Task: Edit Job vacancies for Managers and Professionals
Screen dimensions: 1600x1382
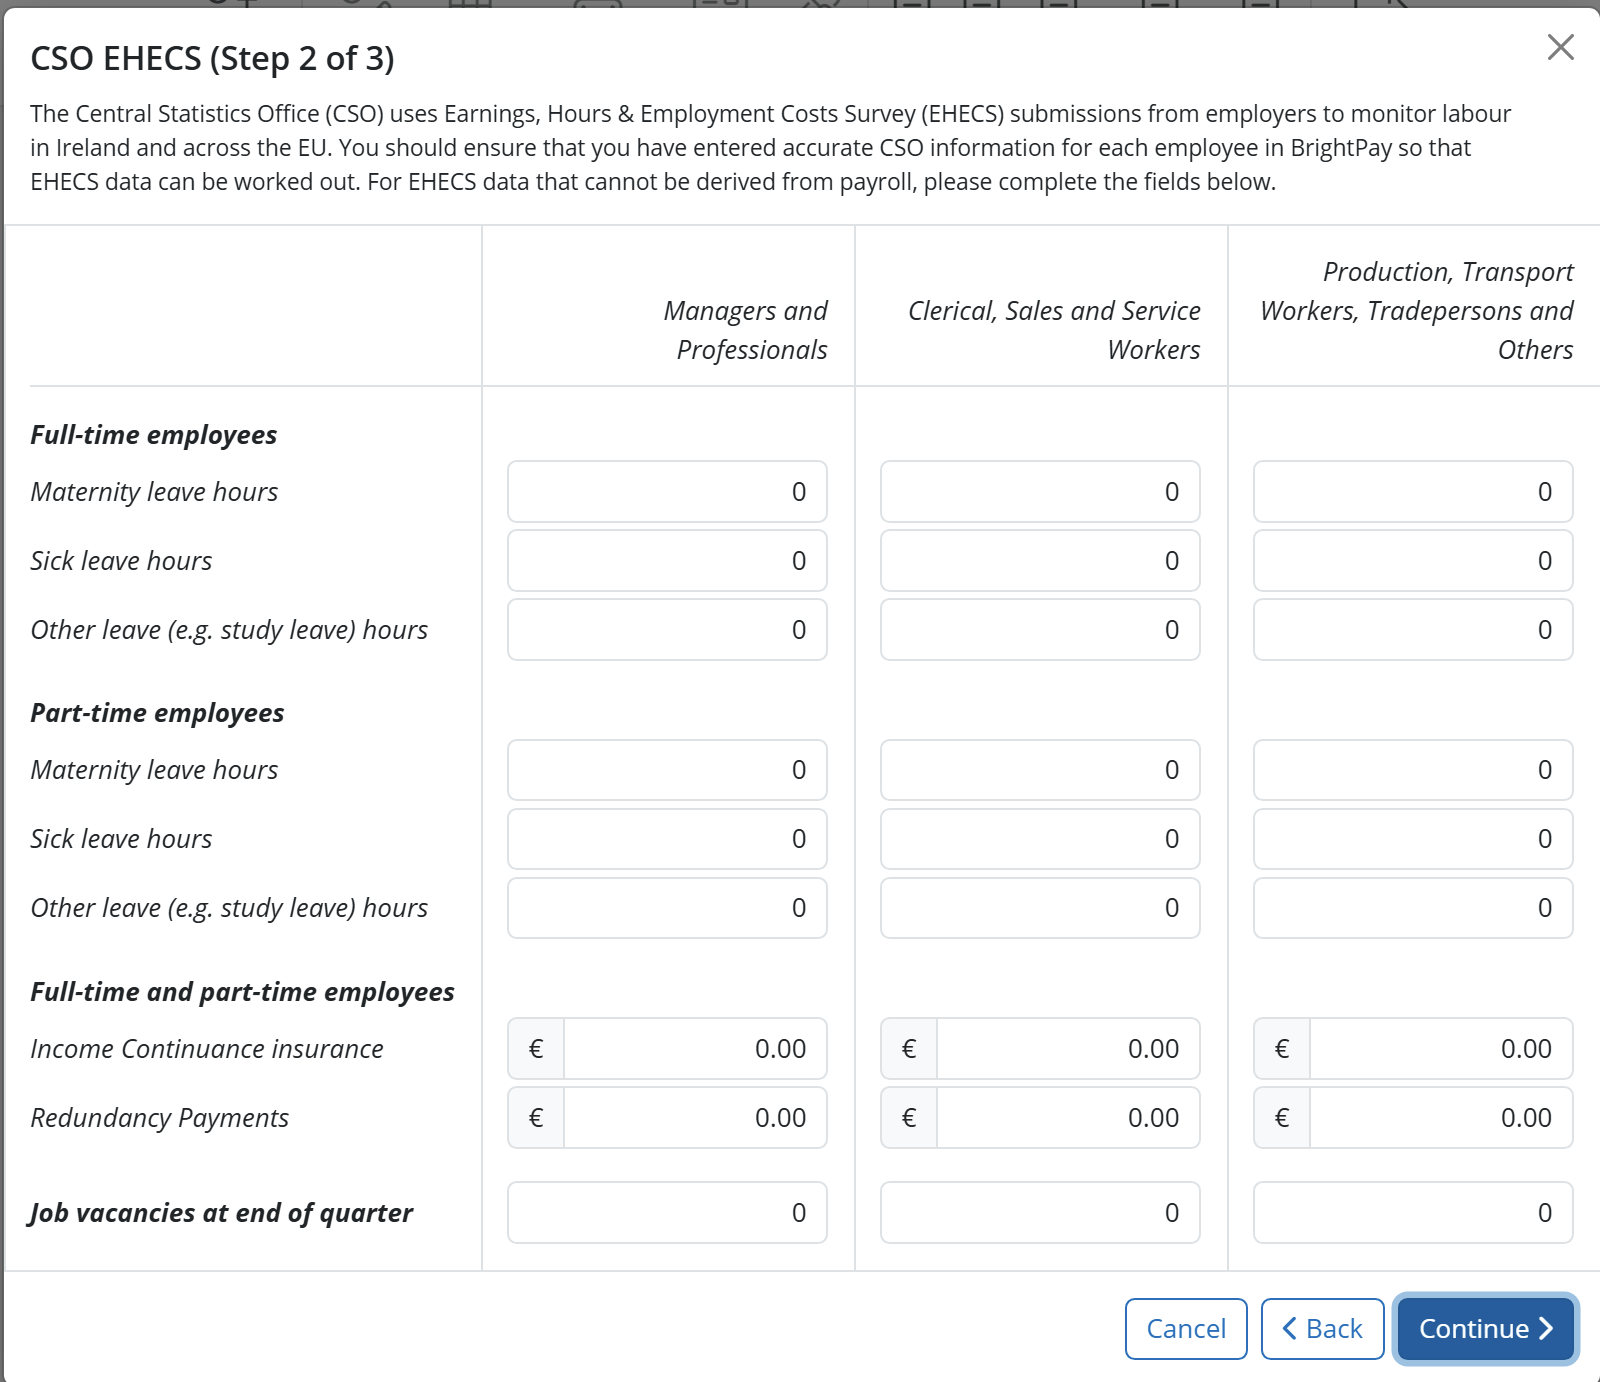Action: pyautogui.click(x=667, y=1212)
